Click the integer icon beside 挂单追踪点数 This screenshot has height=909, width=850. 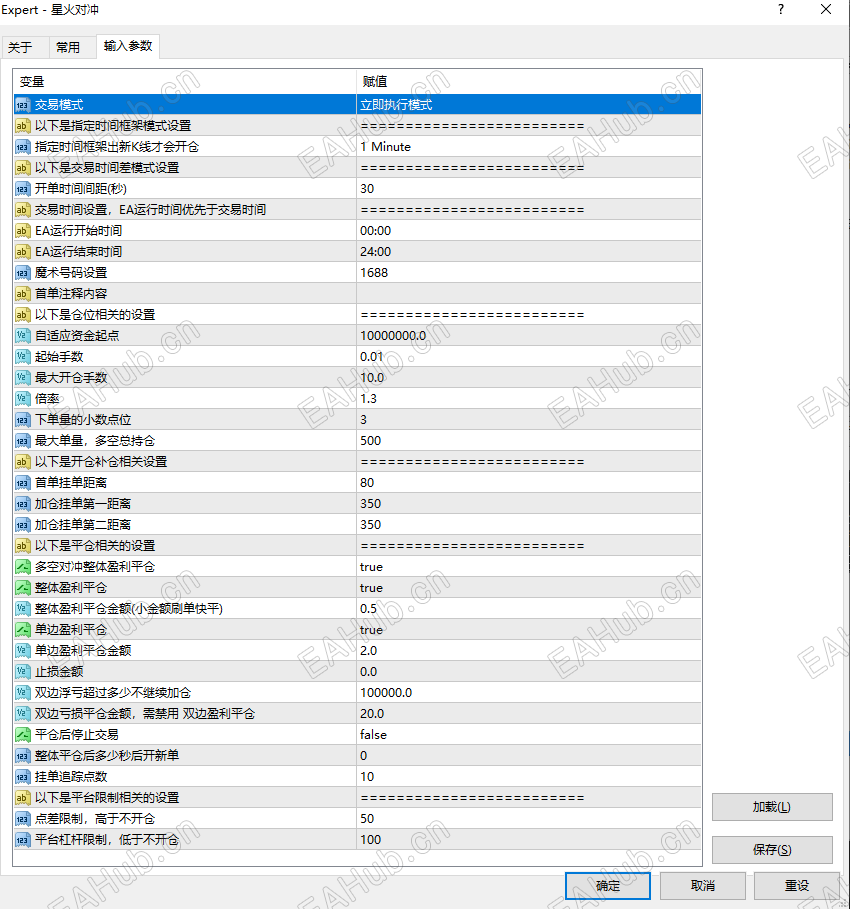(22, 777)
